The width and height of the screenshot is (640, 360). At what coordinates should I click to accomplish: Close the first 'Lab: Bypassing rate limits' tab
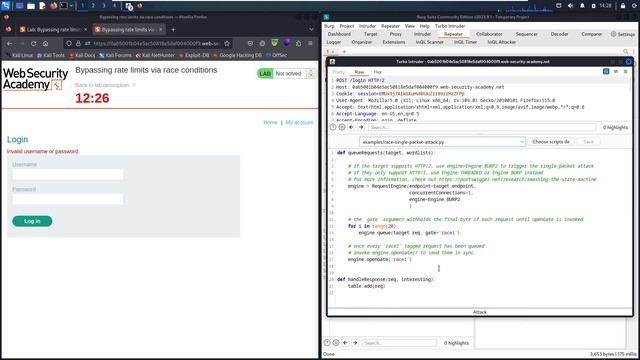(85, 29)
